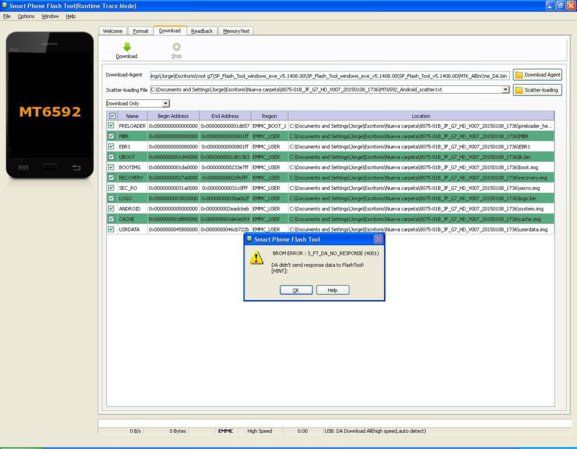
Task: Uncheck the LOGO partition checkbox
Action: point(111,198)
